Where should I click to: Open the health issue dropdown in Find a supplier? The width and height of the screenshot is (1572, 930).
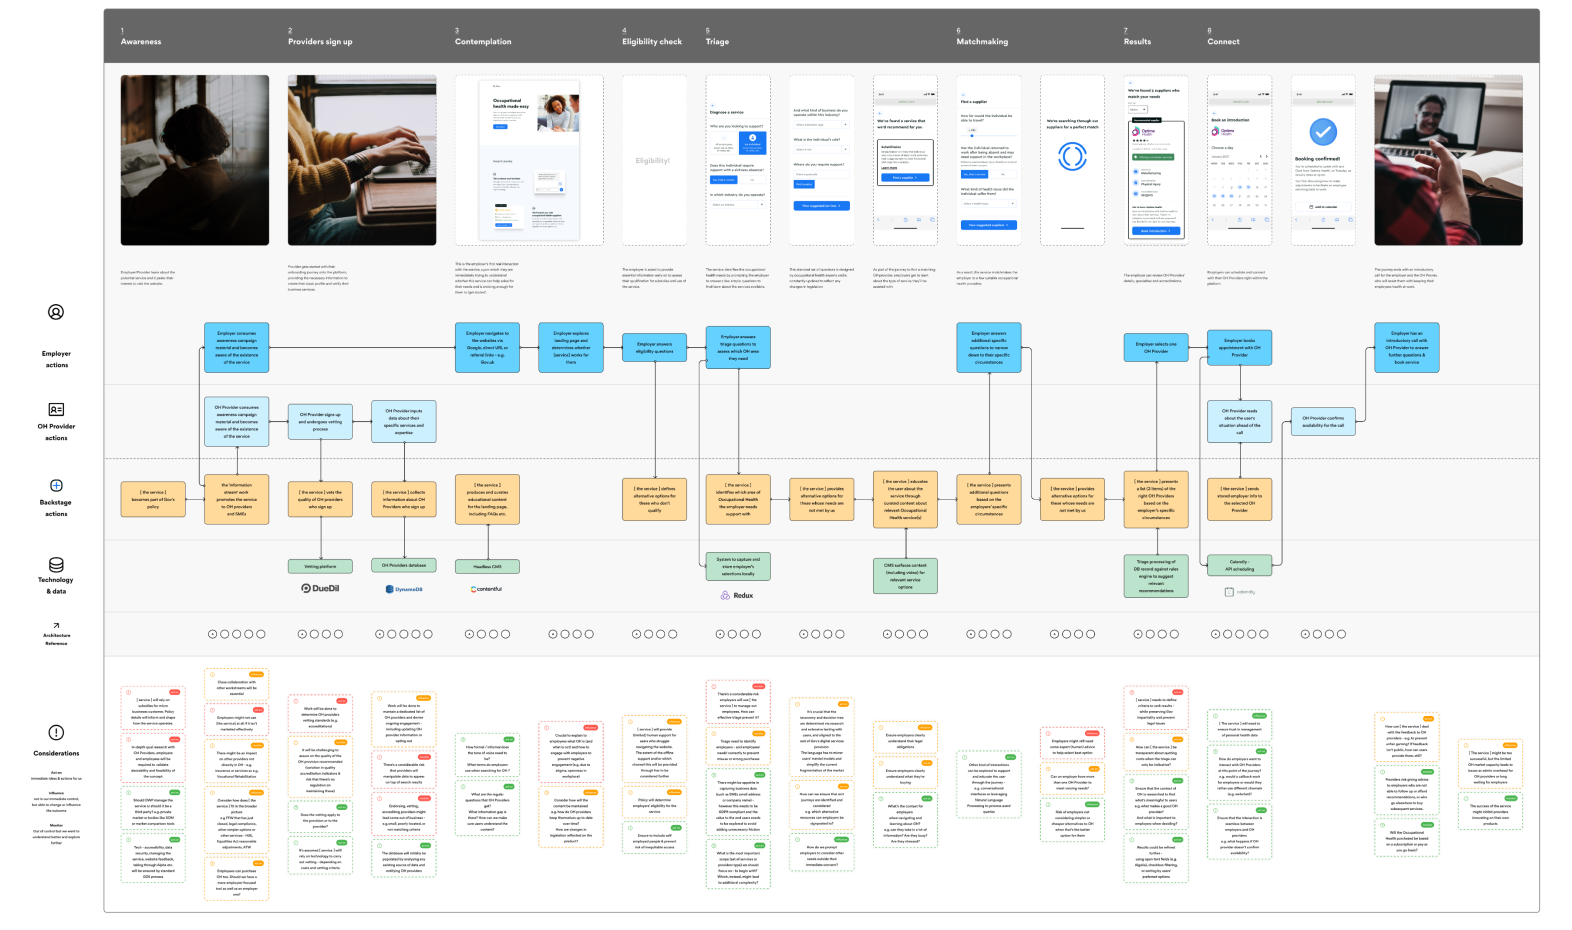(x=988, y=204)
